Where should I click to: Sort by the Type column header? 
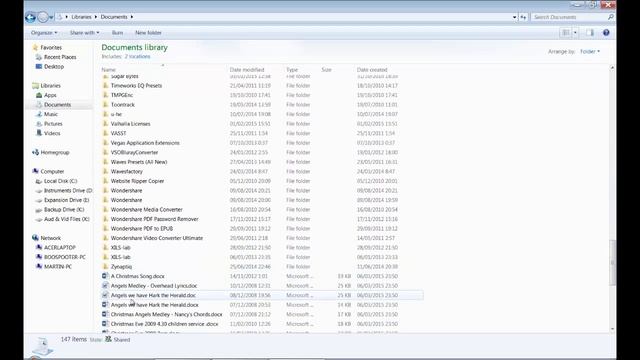pyautogui.click(x=292, y=70)
